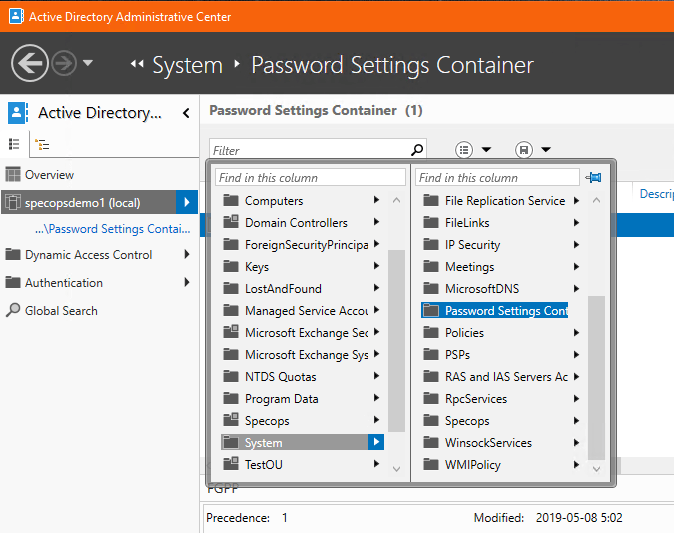Select the NTDS Quotas container
The width and height of the screenshot is (674, 533).
click(x=281, y=377)
